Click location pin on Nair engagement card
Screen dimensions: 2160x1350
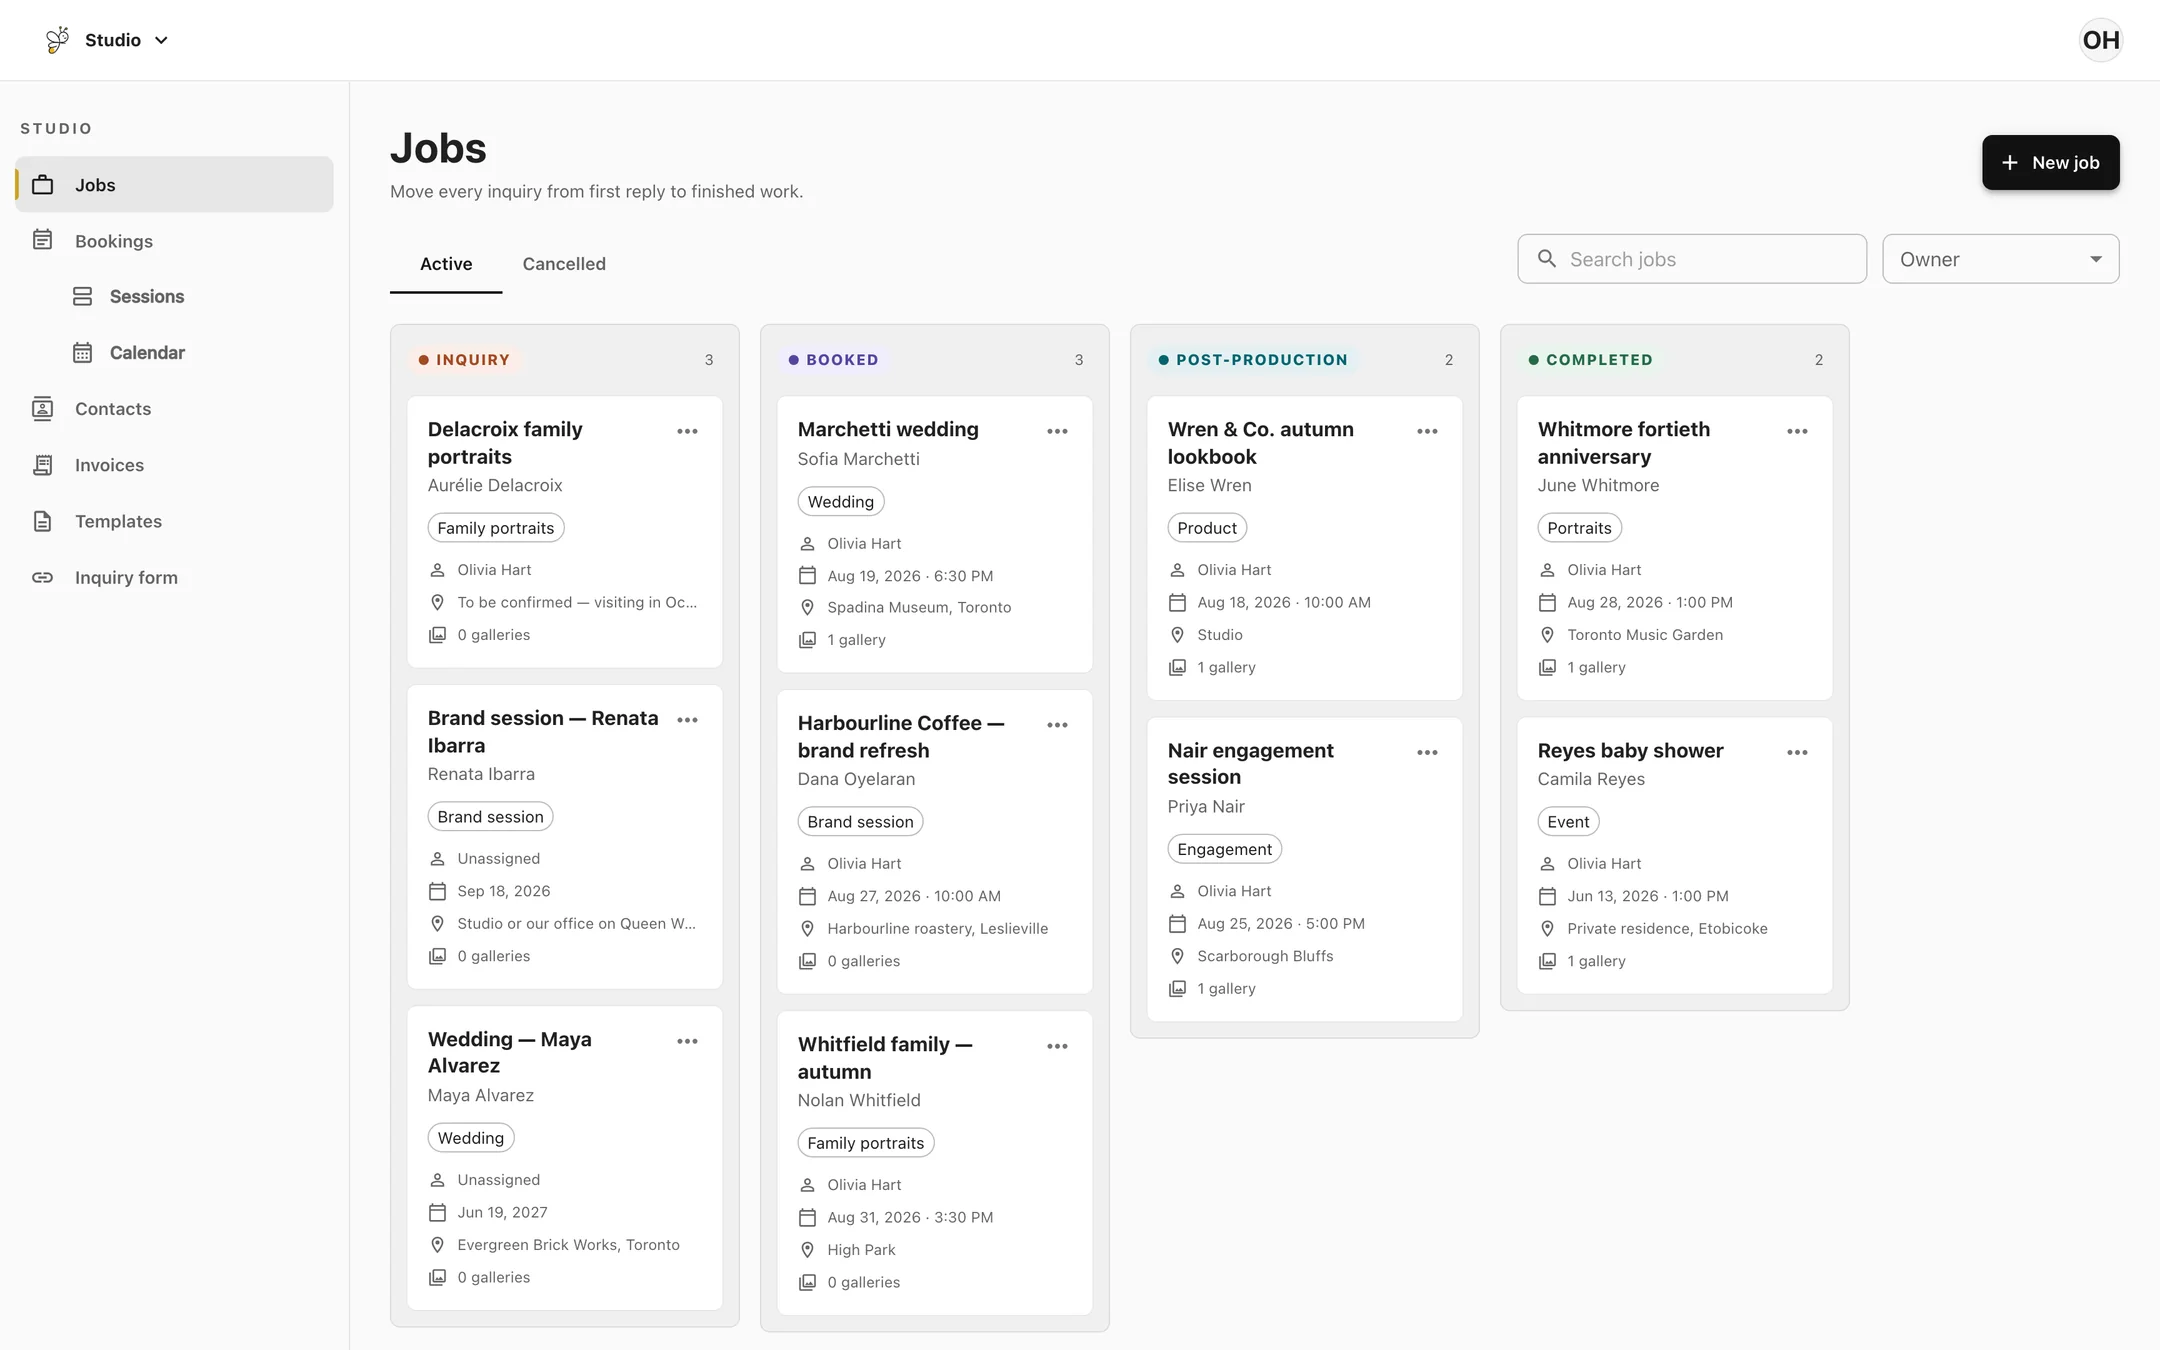tap(1177, 956)
